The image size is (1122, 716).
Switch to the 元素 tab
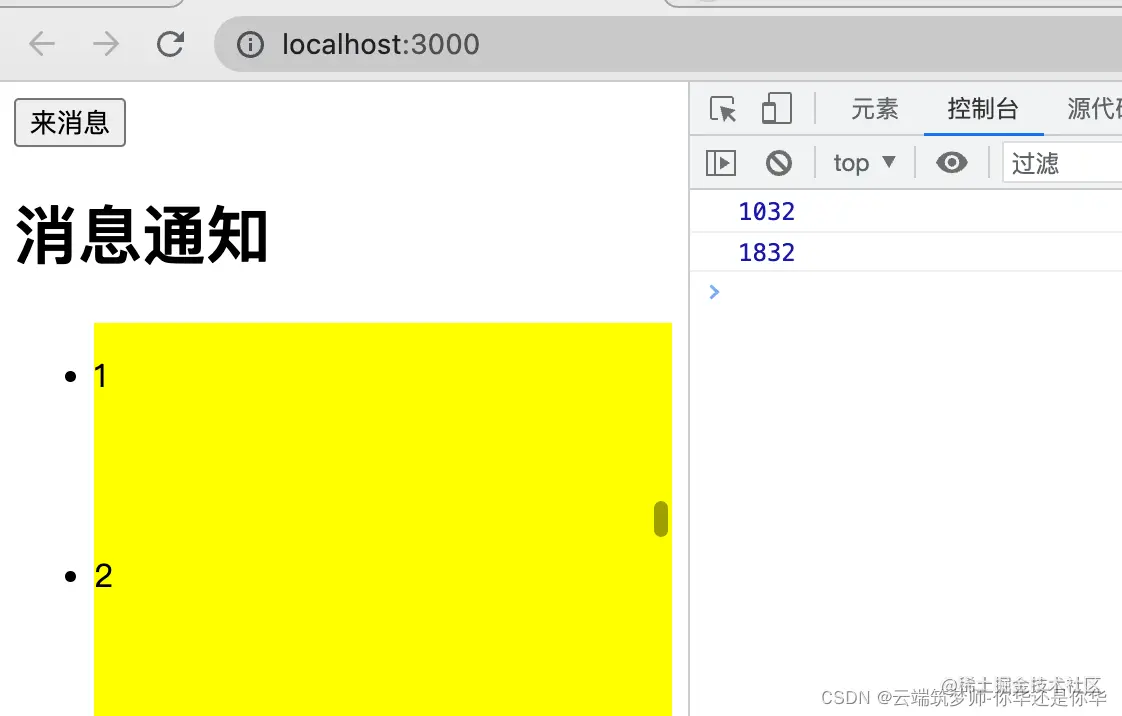tap(874, 109)
